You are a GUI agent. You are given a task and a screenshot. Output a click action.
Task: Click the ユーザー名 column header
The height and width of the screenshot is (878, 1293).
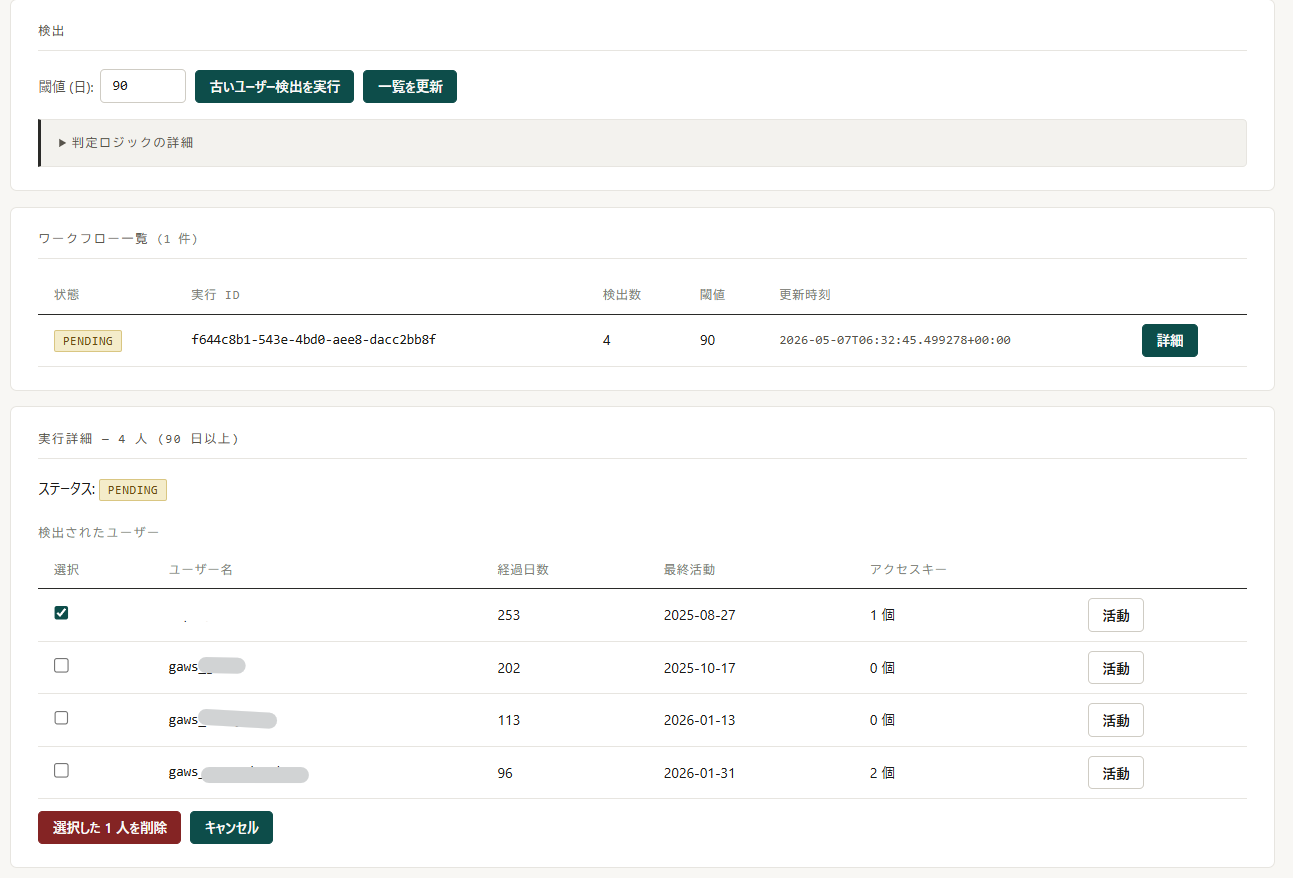(201, 569)
